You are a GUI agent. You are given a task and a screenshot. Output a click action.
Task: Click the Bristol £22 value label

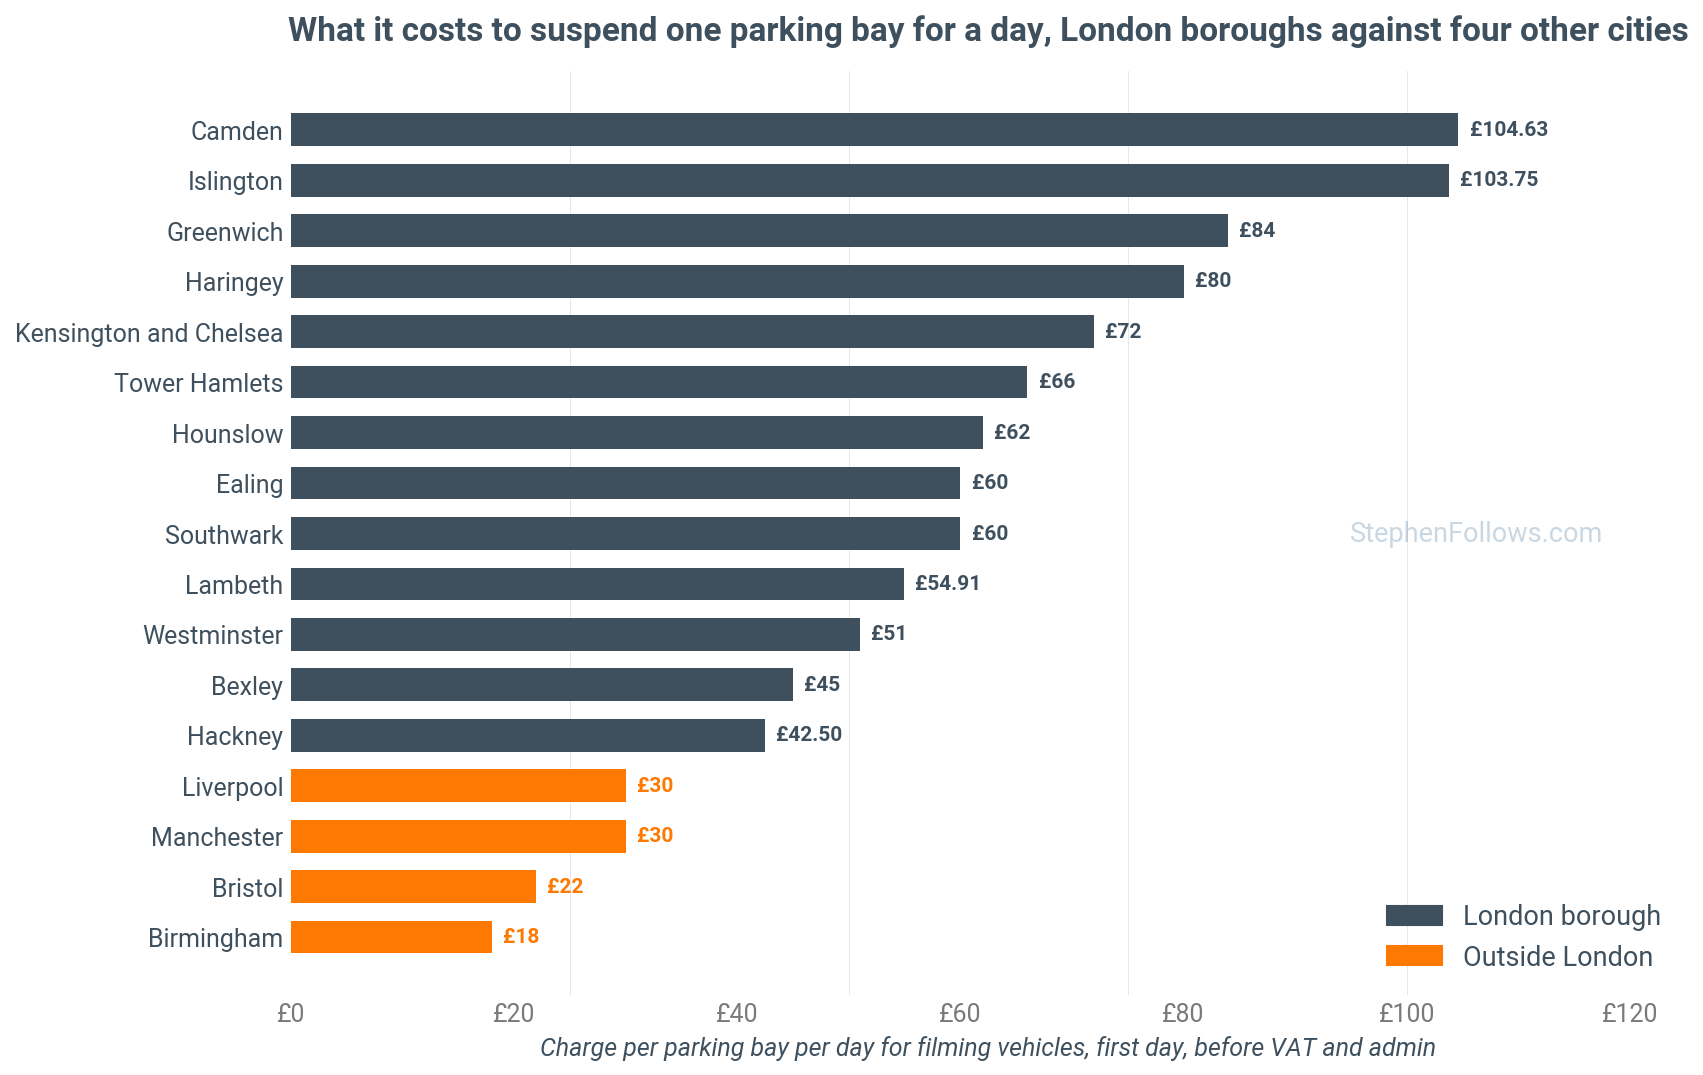pyautogui.click(x=565, y=886)
